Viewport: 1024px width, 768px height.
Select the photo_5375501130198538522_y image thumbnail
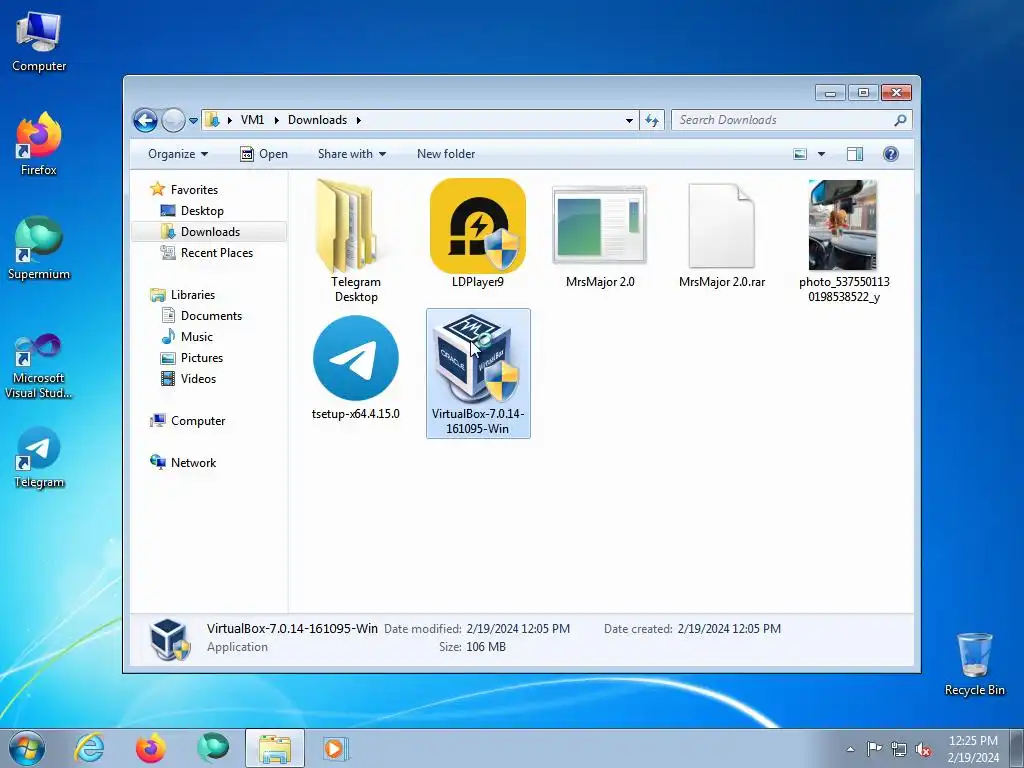tap(844, 240)
